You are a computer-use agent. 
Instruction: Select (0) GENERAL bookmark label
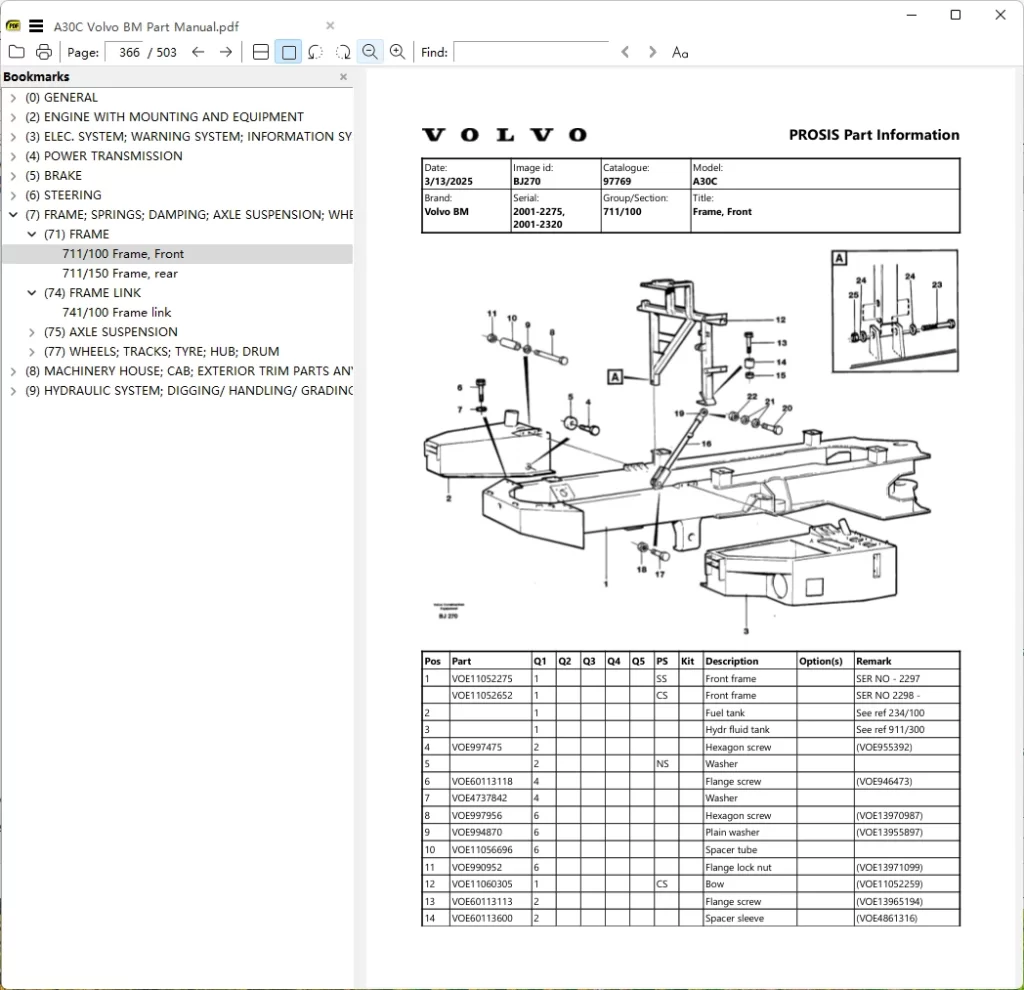tap(61, 97)
